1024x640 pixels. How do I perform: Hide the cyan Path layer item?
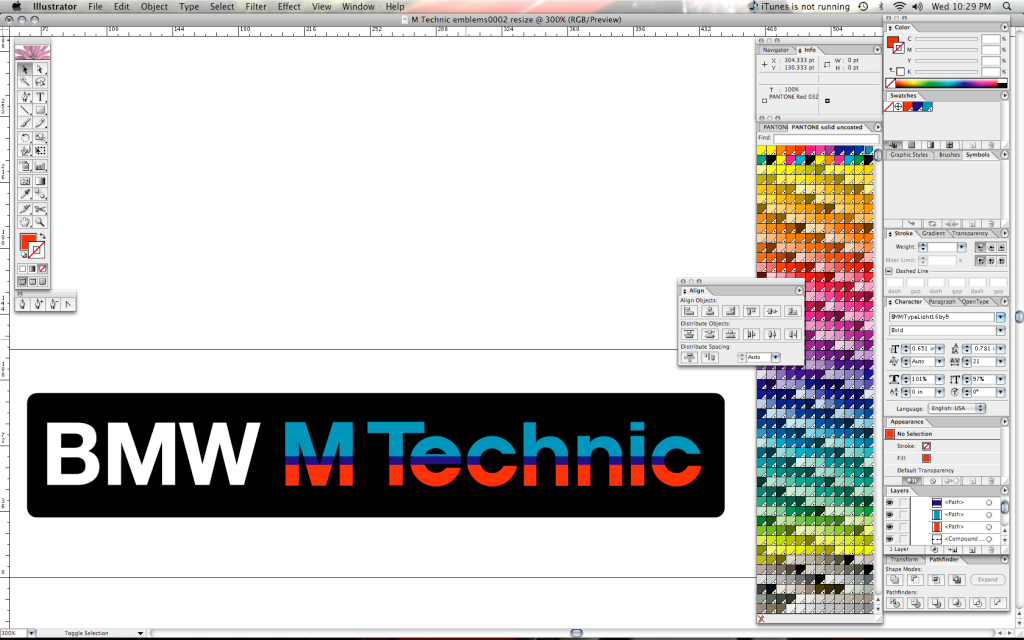(889, 515)
